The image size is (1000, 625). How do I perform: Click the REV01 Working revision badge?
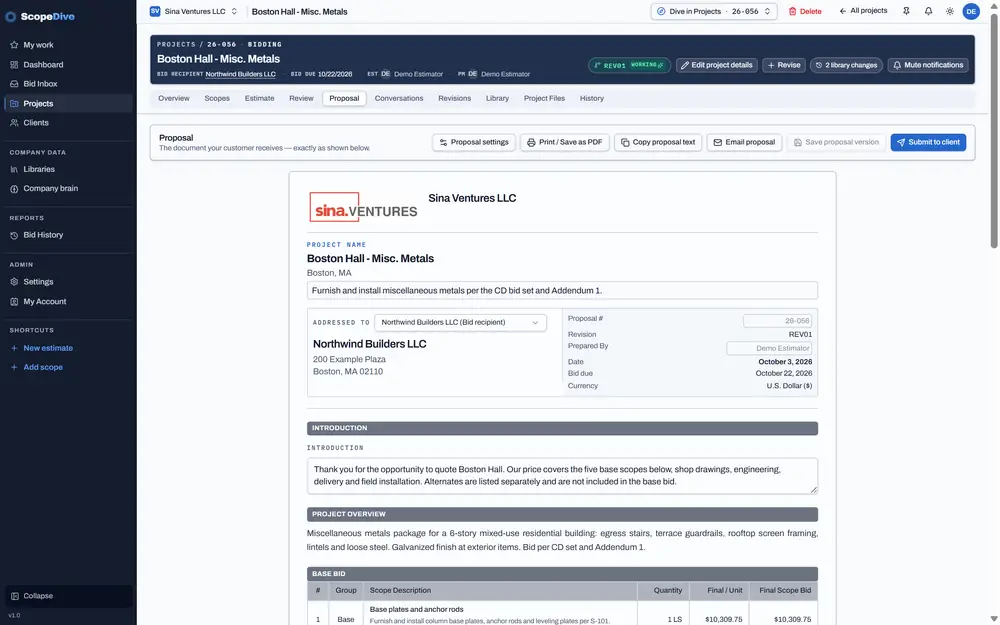[x=629, y=65]
